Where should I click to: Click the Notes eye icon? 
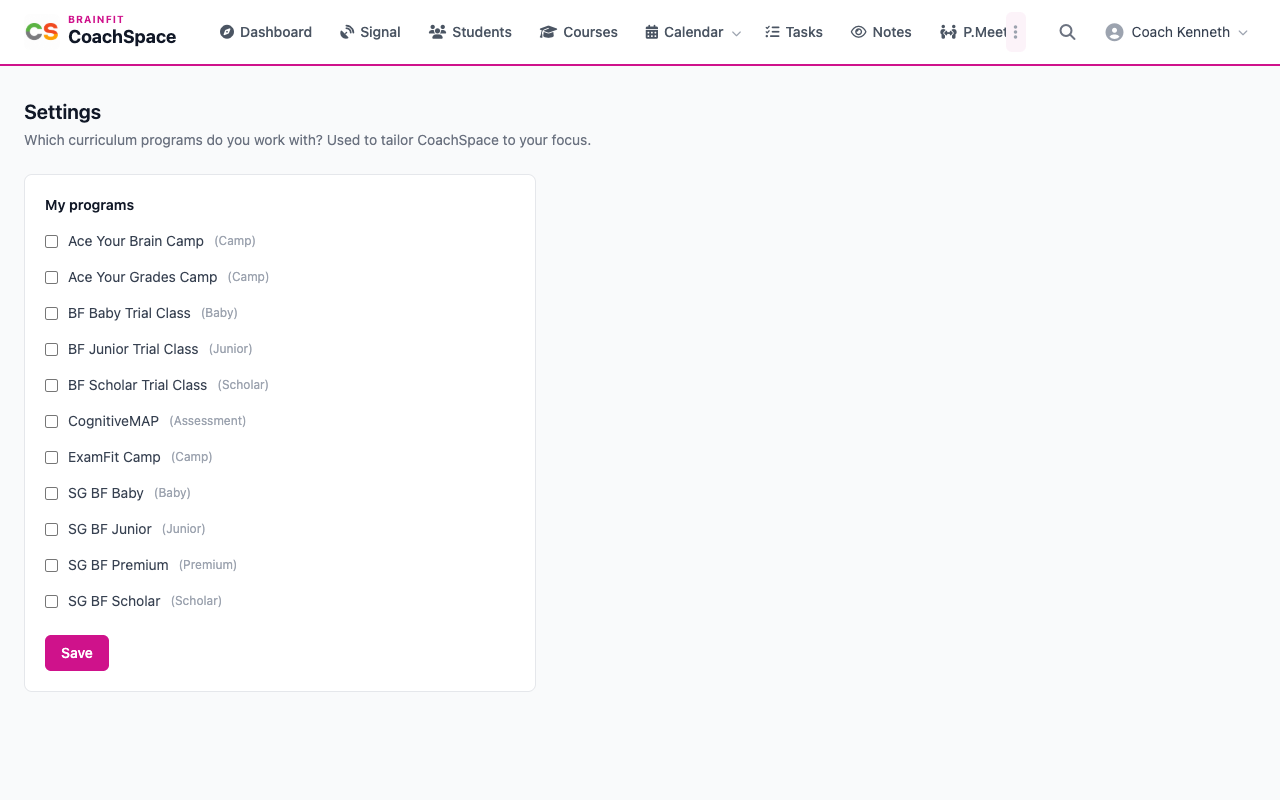858,32
